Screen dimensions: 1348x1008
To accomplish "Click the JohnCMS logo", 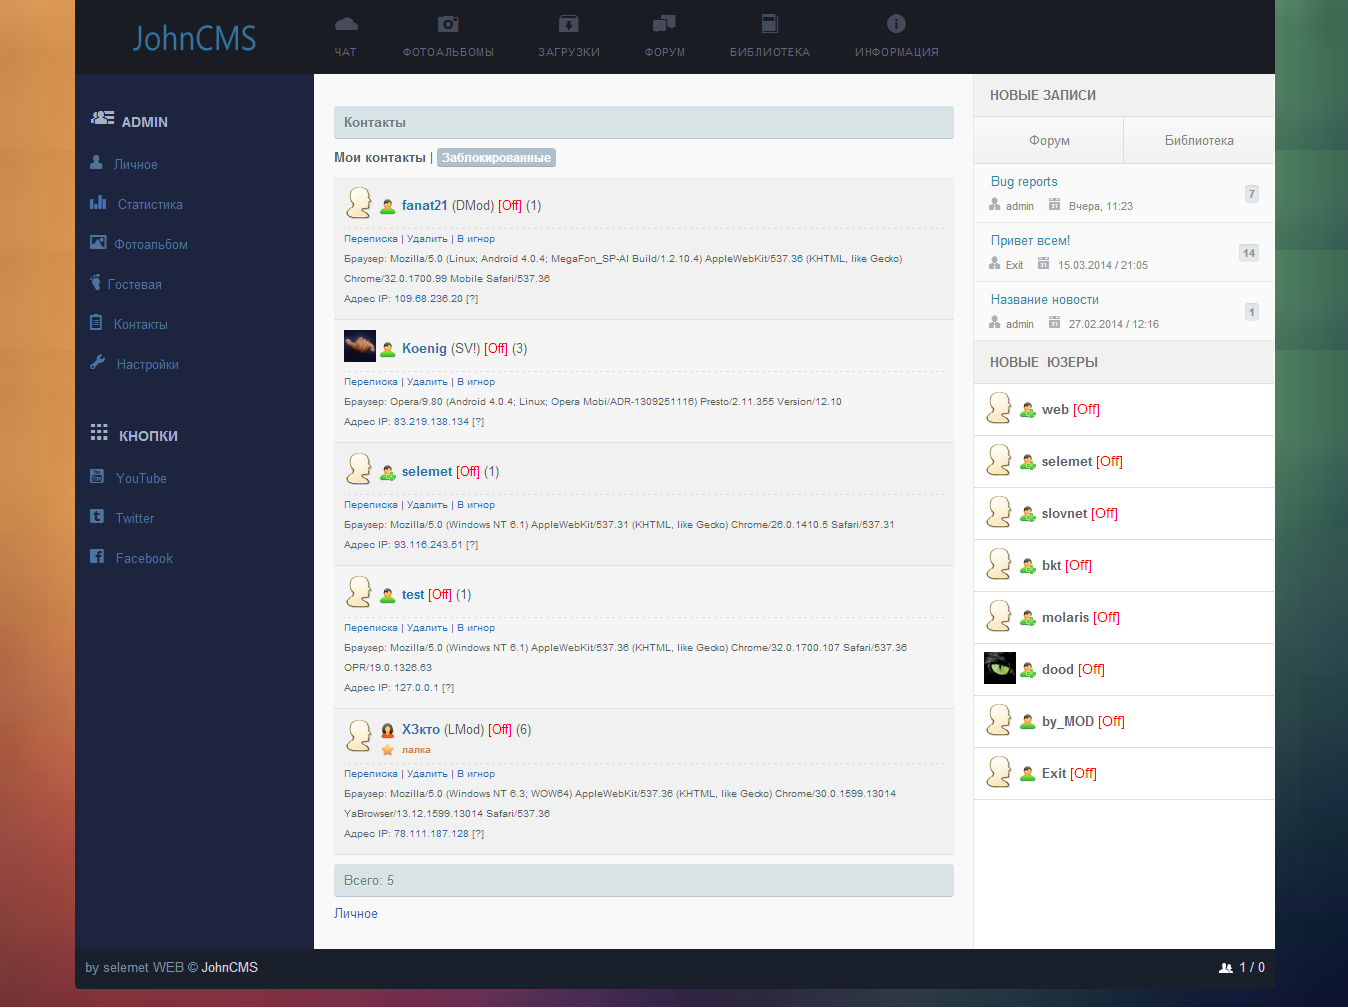I will 194,38.
